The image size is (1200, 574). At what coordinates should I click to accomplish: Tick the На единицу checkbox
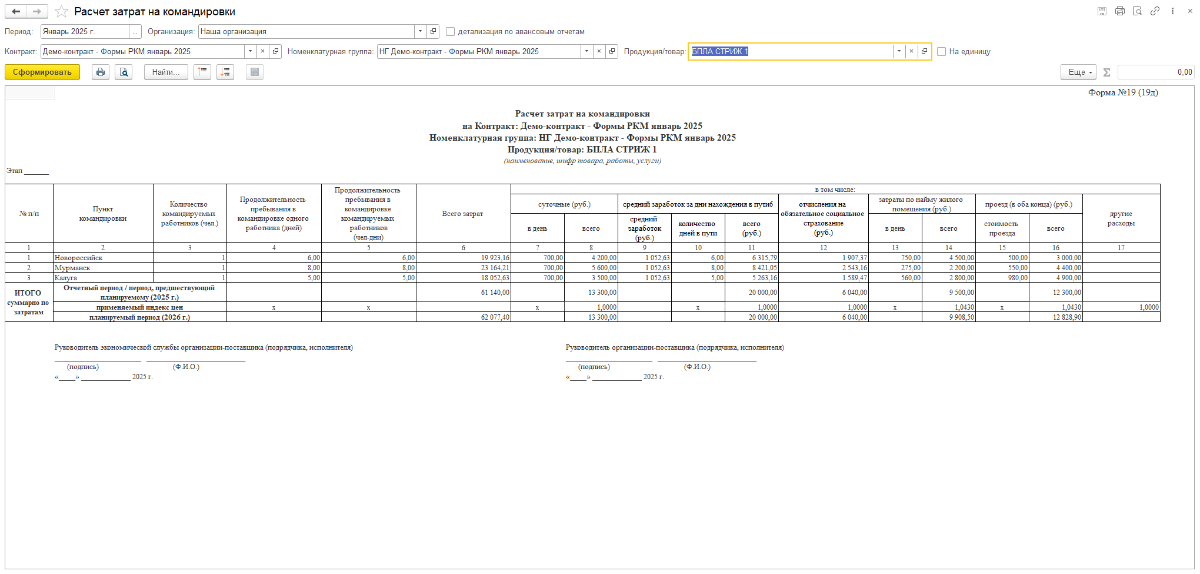[941, 51]
